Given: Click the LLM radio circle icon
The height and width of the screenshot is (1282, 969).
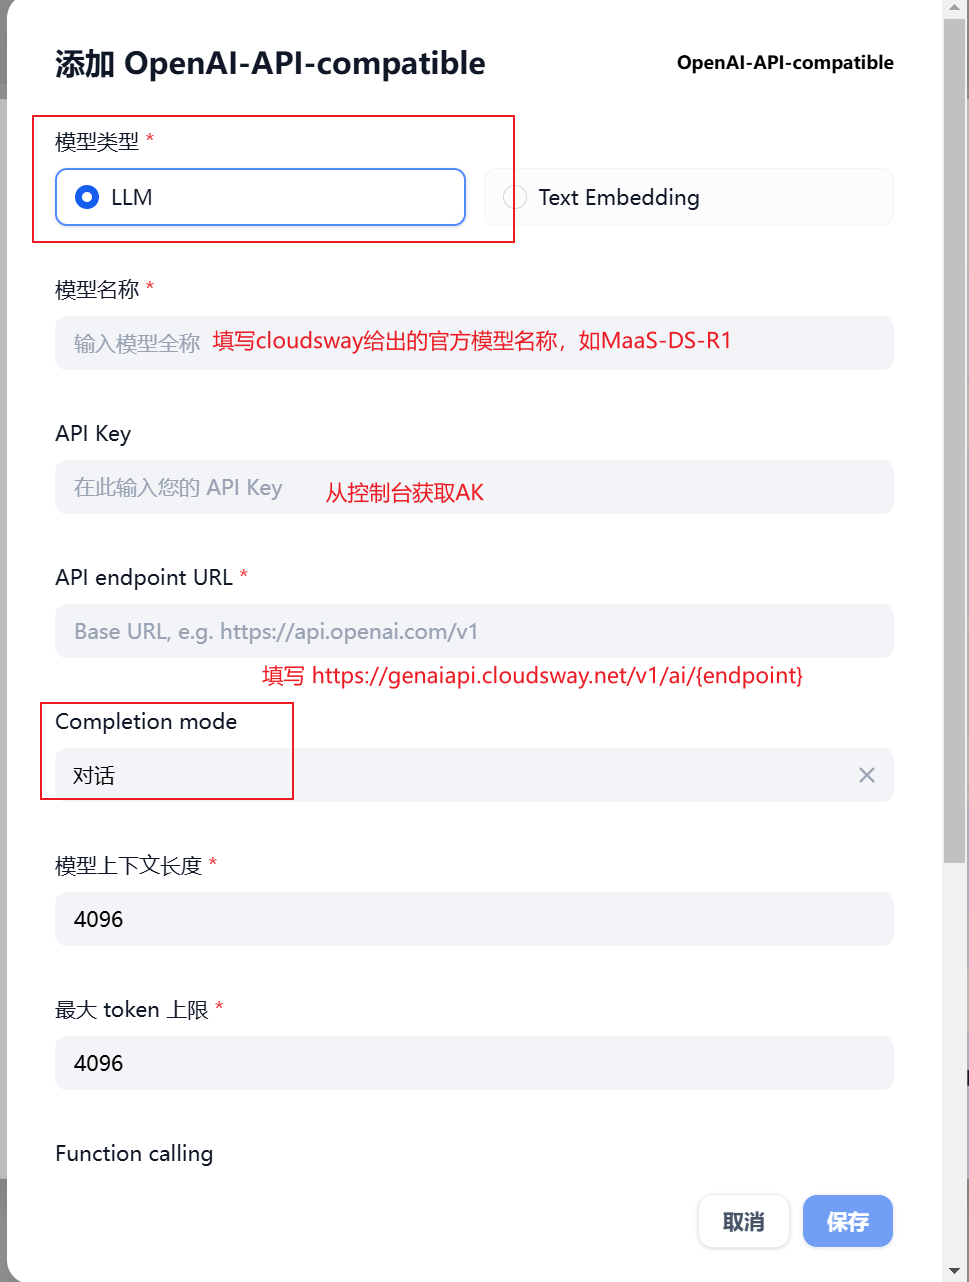Looking at the screenshot, I should click(x=87, y=197).
